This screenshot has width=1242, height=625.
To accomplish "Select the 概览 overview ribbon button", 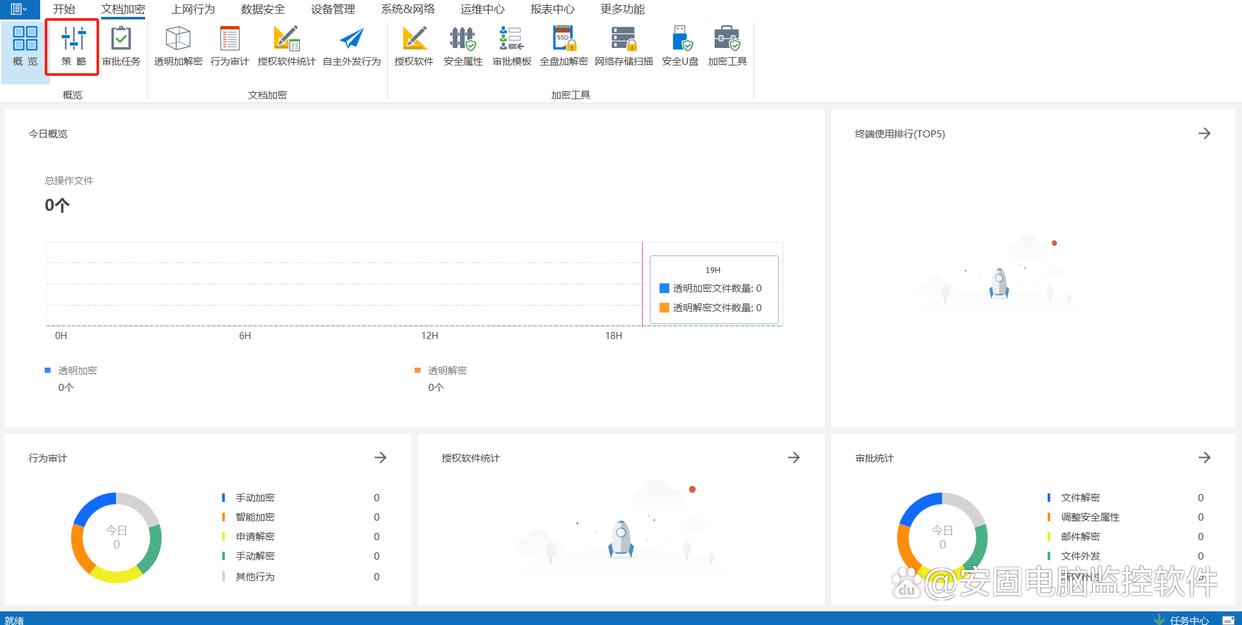I will [25, 46].
